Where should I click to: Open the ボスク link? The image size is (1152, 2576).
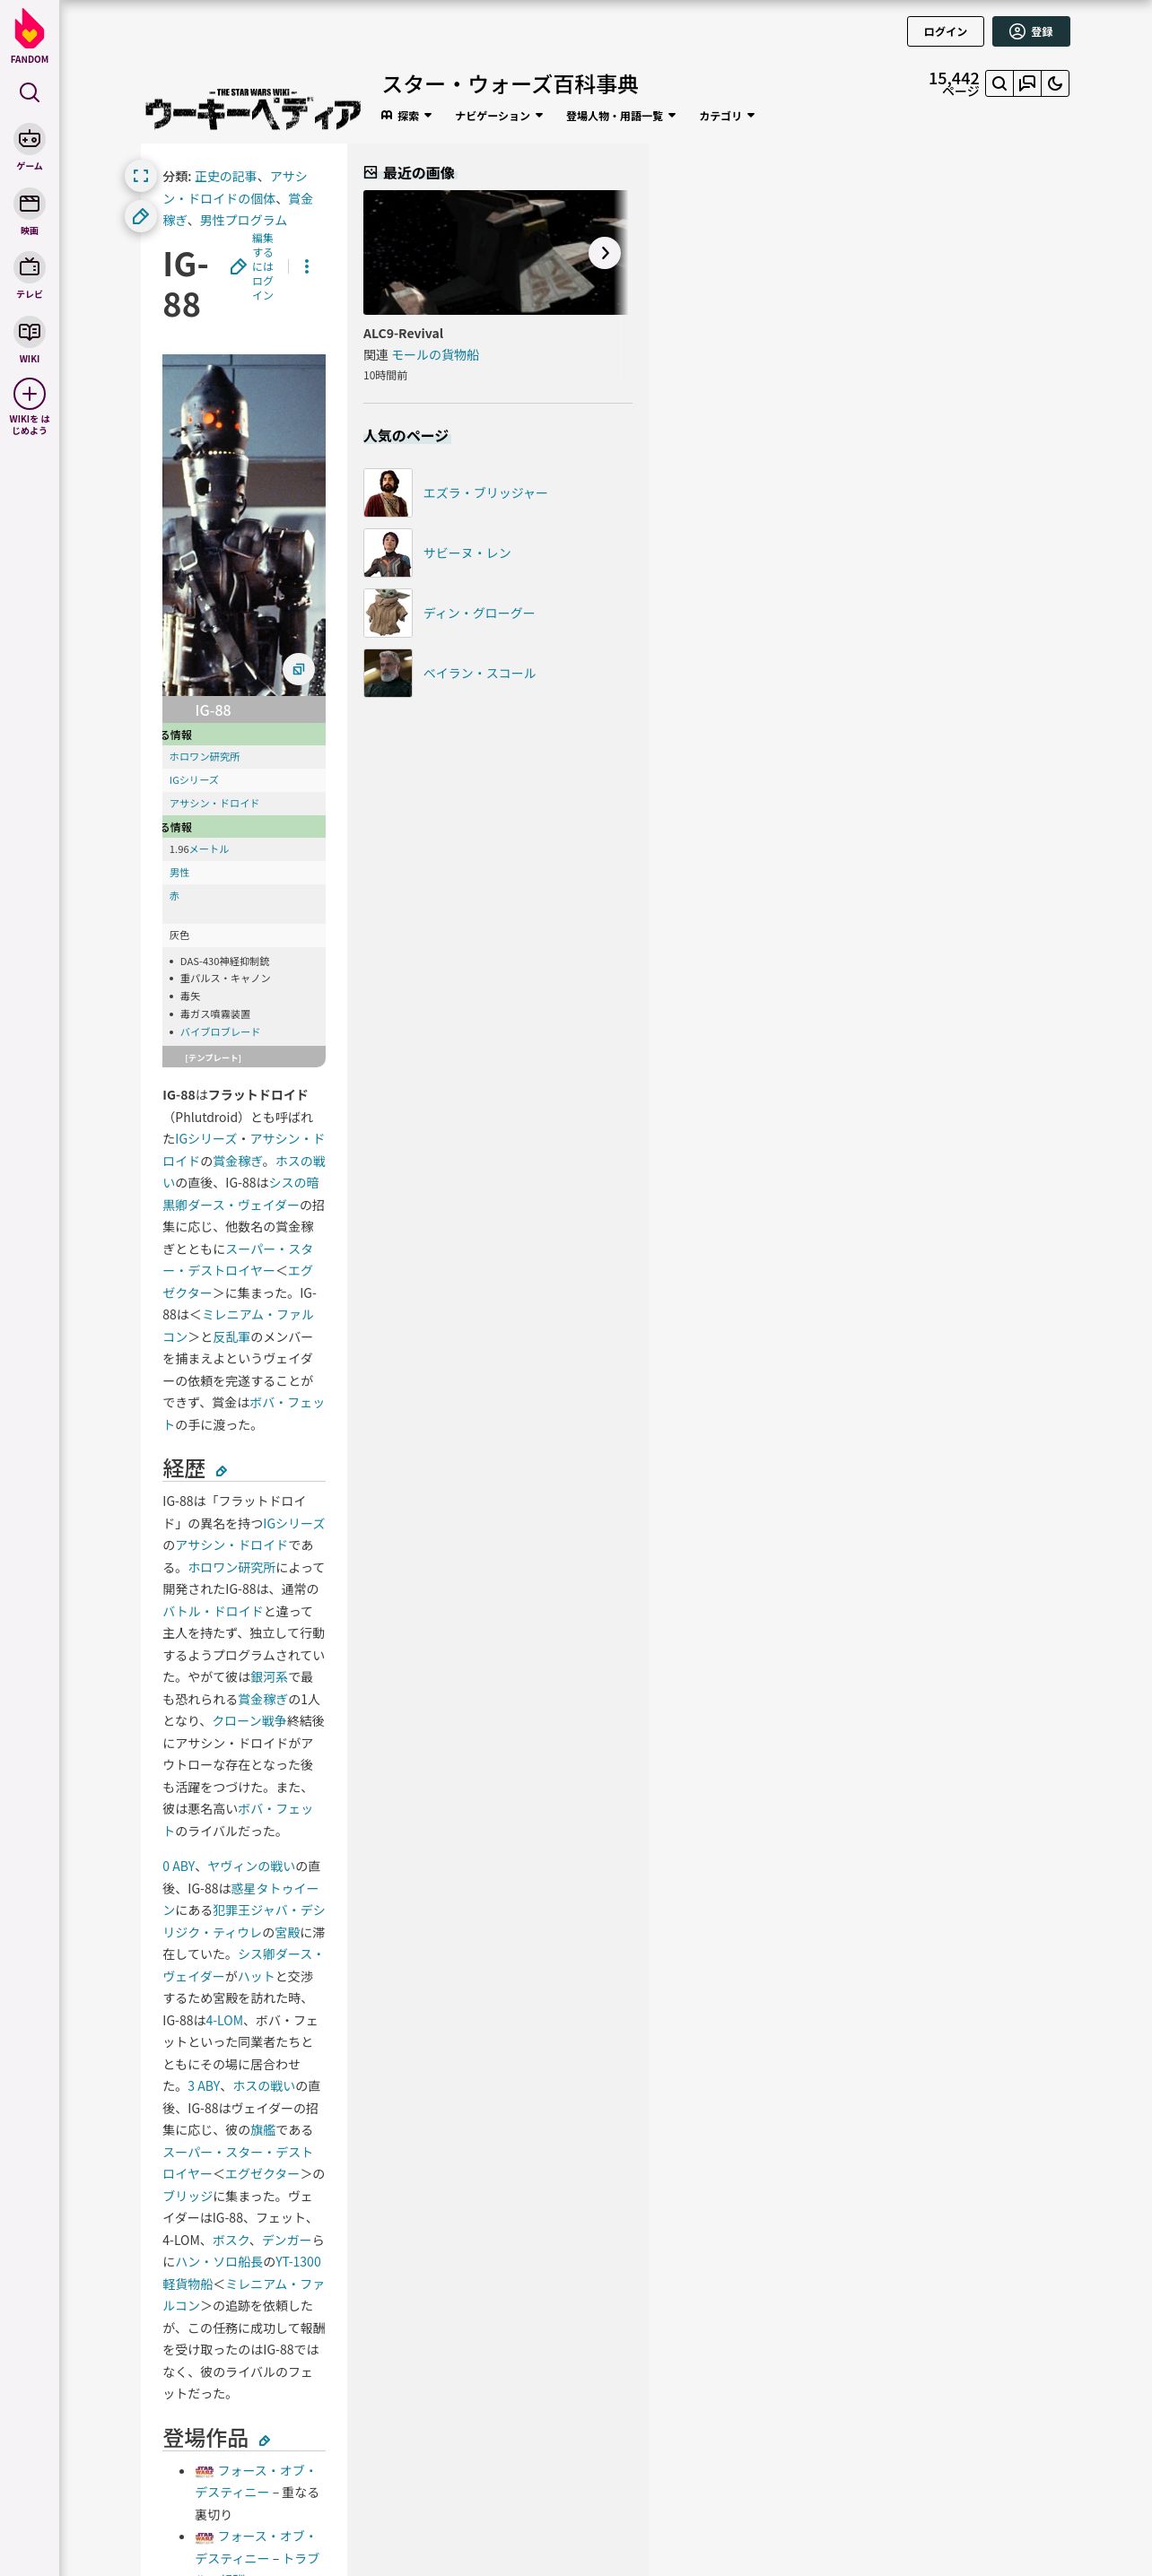[230, 2240]
